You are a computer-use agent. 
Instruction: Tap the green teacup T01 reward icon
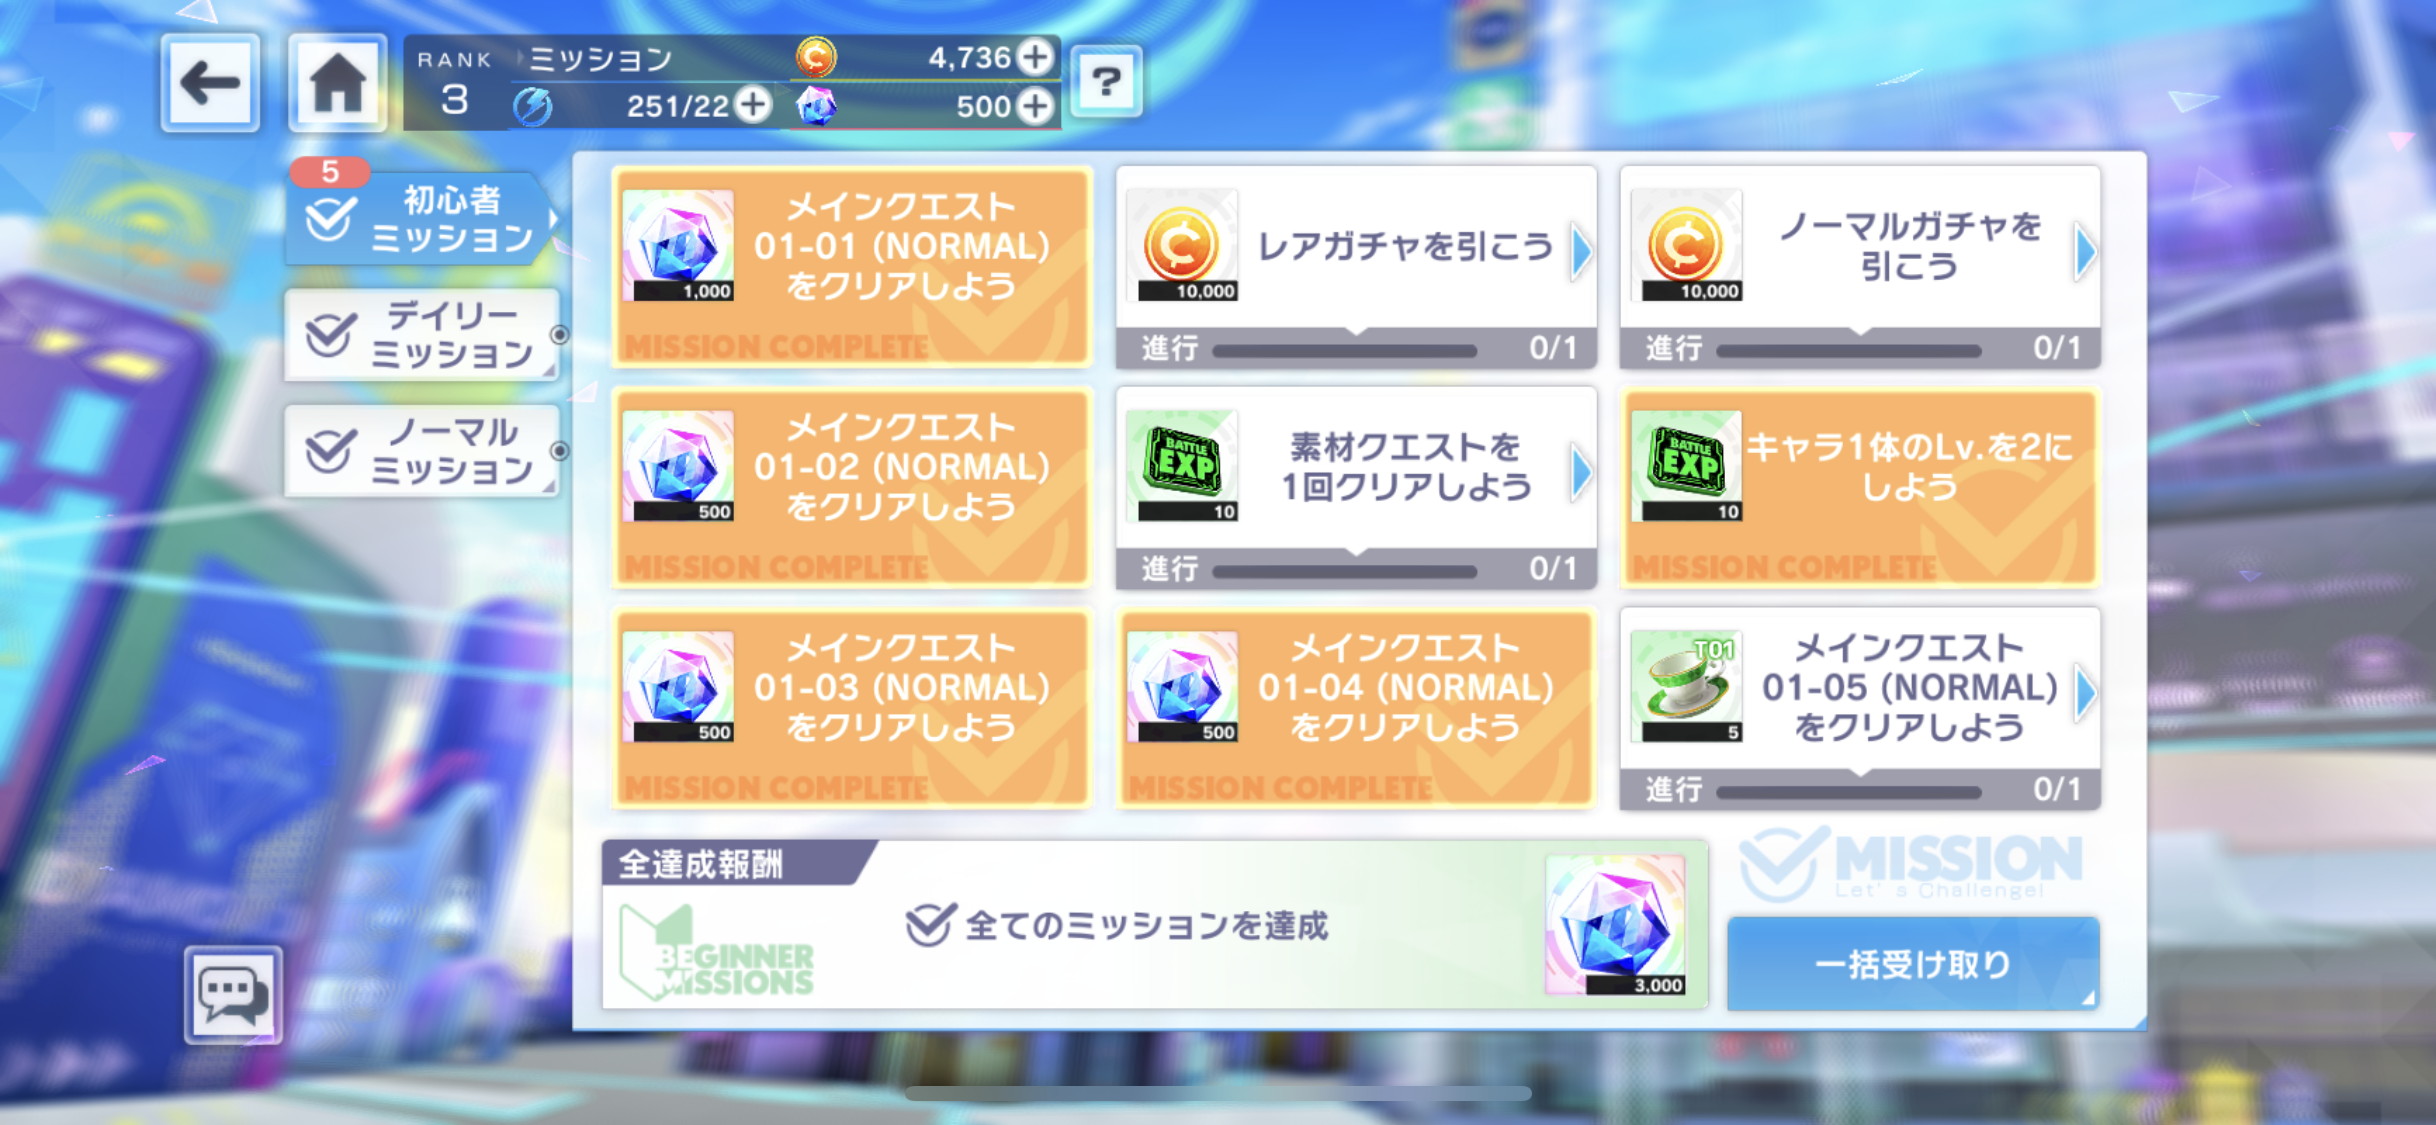(x=1686, y=686)
